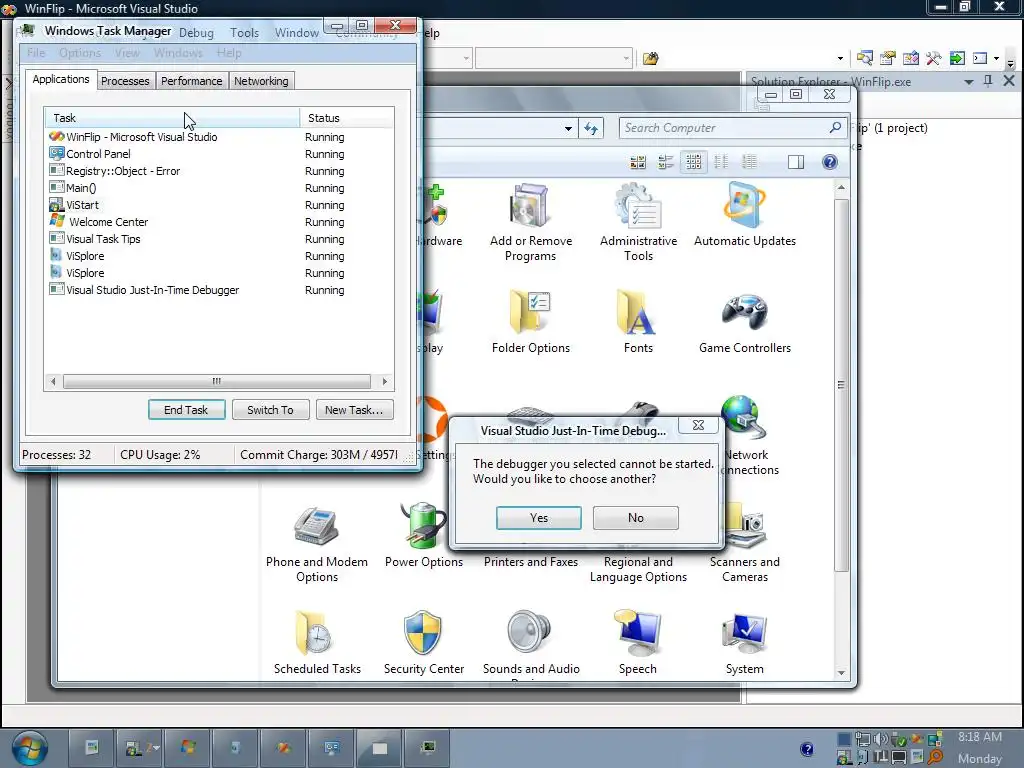Viewport: 1024px width, 768px height.
Task: Click No in the debugger dialog
Action: tap(636, 518)
